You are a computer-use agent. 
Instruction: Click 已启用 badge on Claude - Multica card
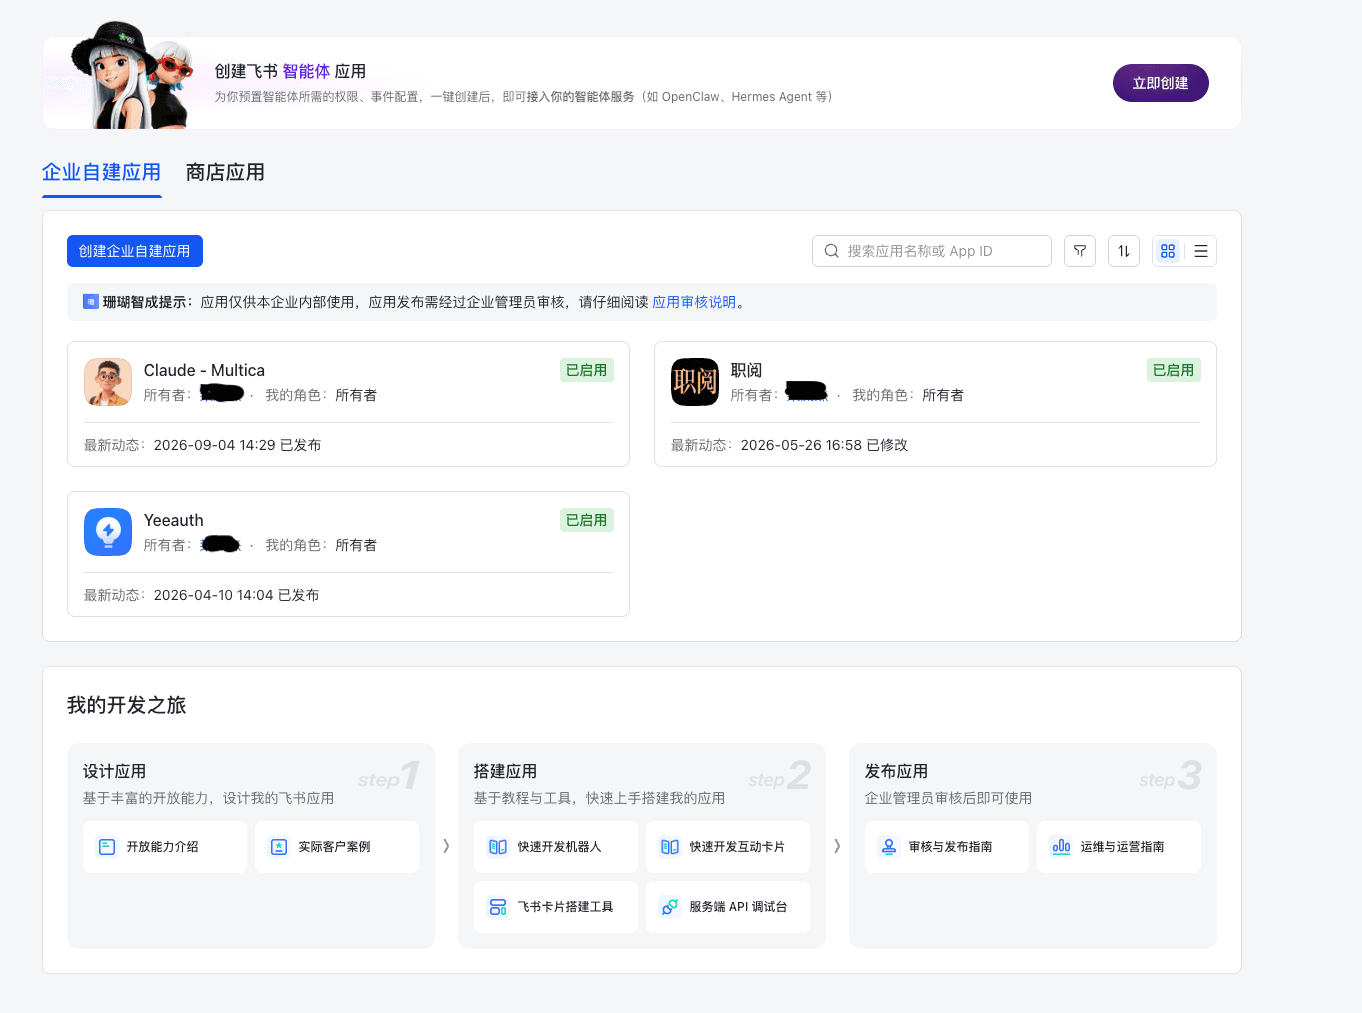pyautogui.click(x=587, y=370)
